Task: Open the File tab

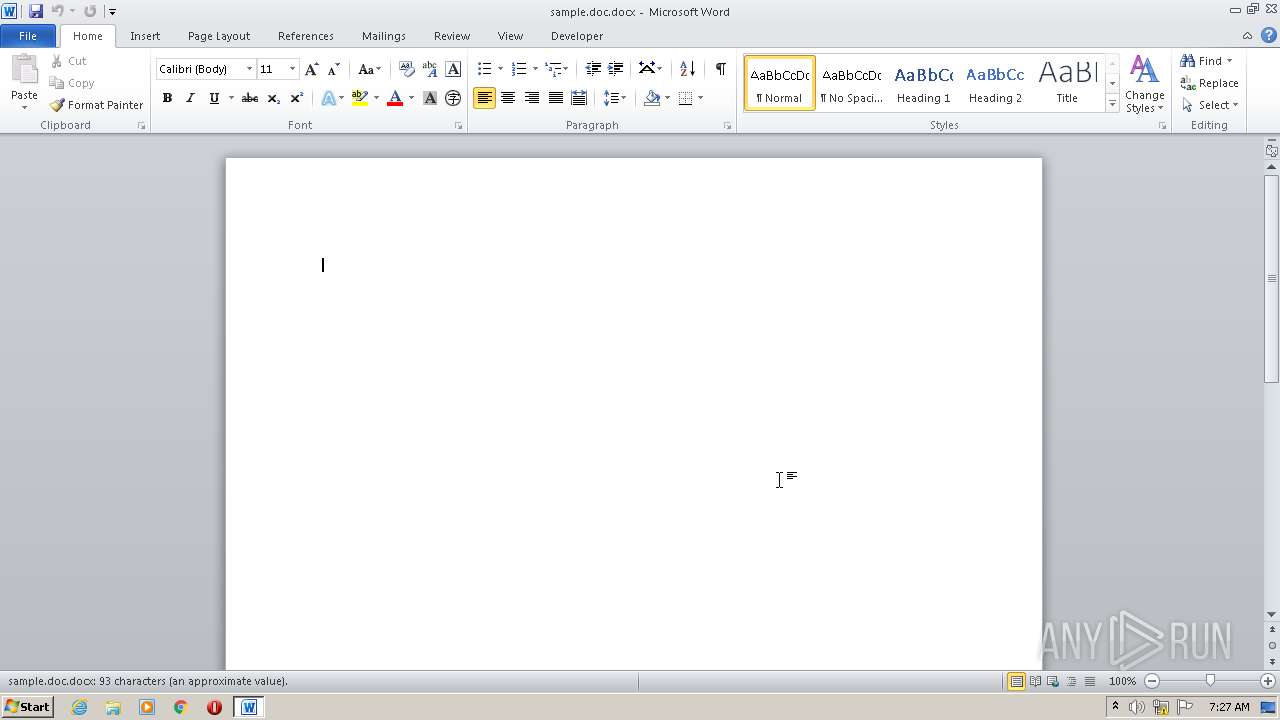Action: pyautogui.click(x=28, y=36)
